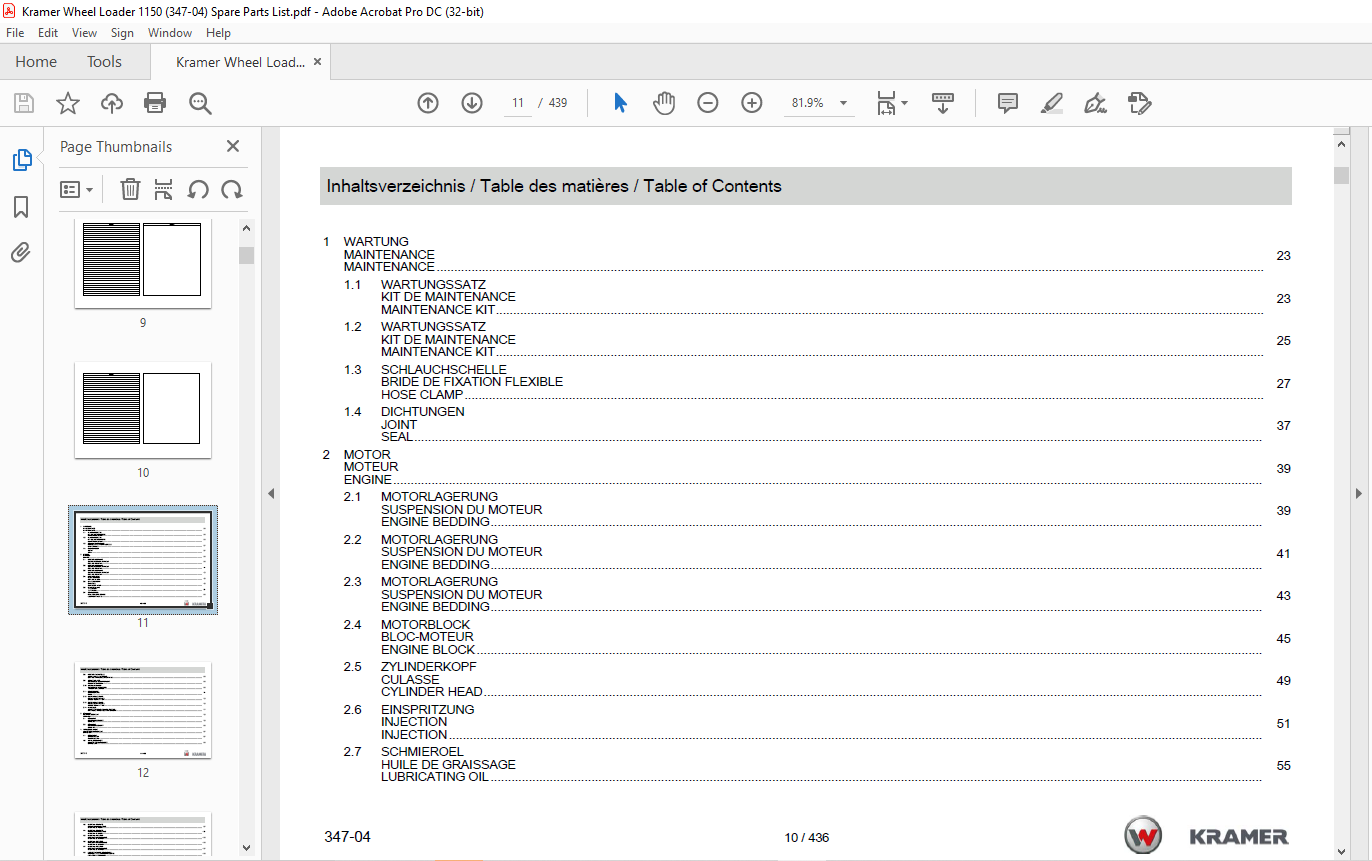This screenshot has width=1372, height=861.
Task: Select page 12 thumbnail
Action: pos(143,710)
